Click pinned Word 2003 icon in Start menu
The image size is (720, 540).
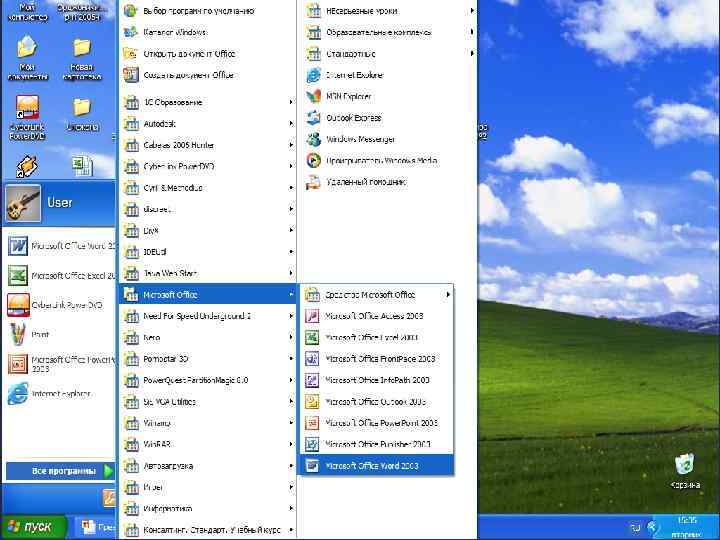[x=18, y=246]
